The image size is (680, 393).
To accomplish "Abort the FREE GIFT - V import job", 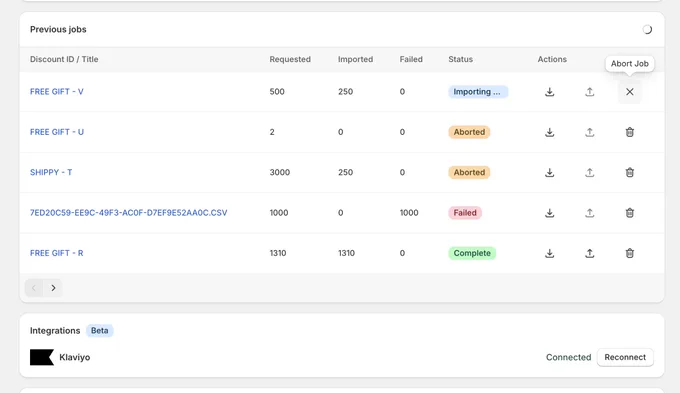I will coord(630,92).
